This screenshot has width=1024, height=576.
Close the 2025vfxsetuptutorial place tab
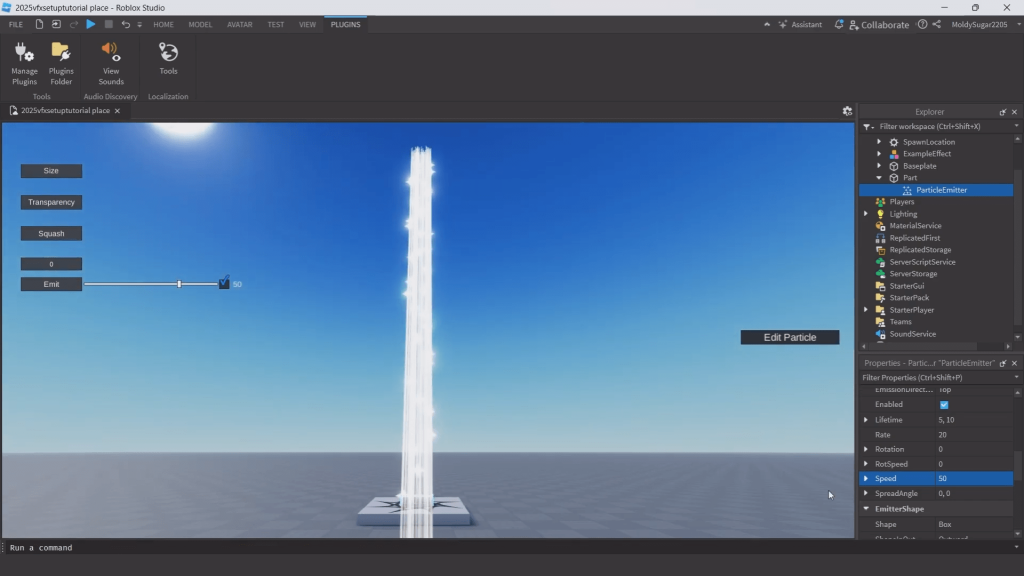[118, 111]
